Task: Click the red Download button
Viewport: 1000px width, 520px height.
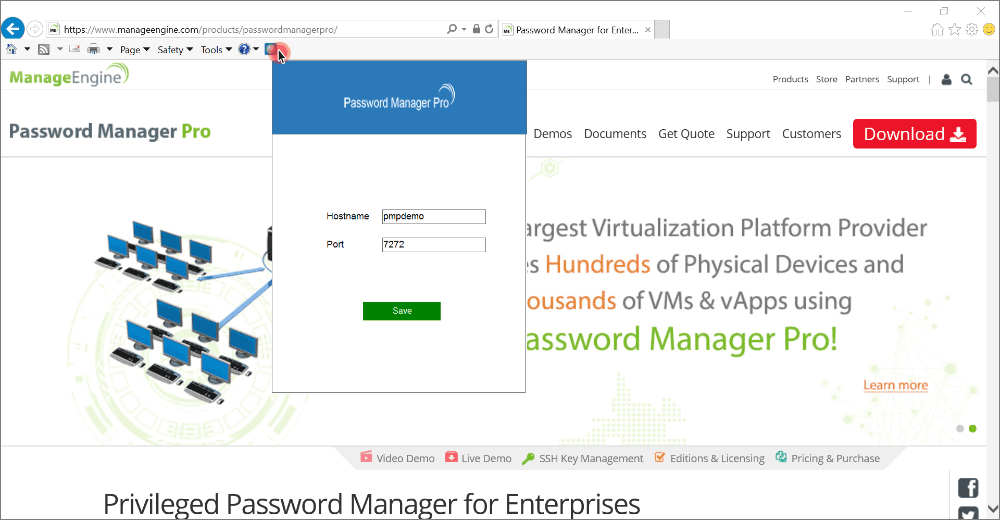Action: coord(914,134)
